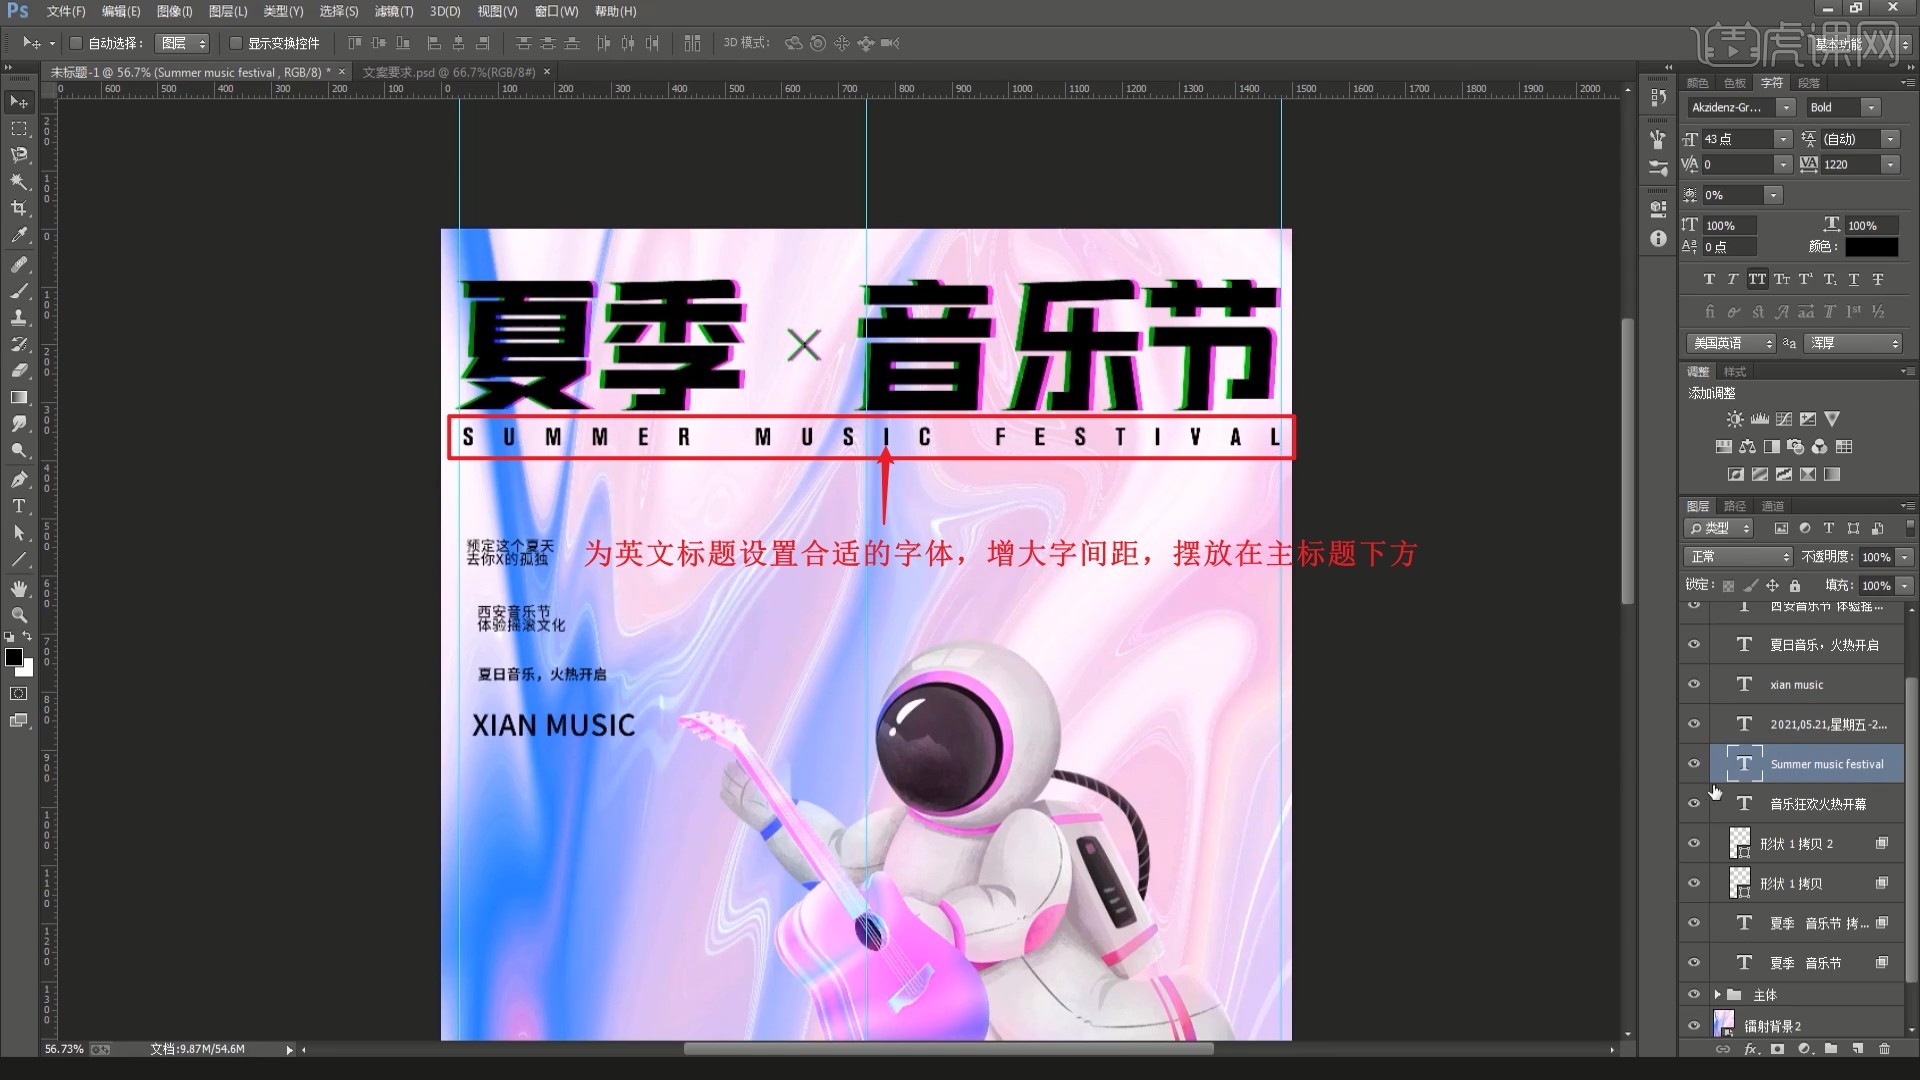Image resolution: width=1920 pixels, height=1080 pixels.
Task: Select the Hand tool
Action: point(19,588)
